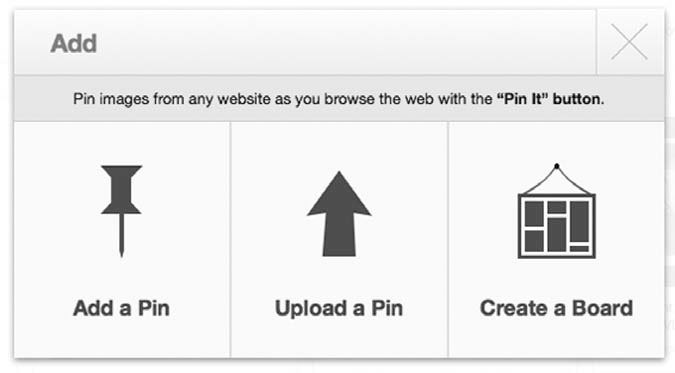Screen dimensions: 675x373
Task: Select the "Create a Board" label
Action: pyautogui.click(x=557, y=308)
